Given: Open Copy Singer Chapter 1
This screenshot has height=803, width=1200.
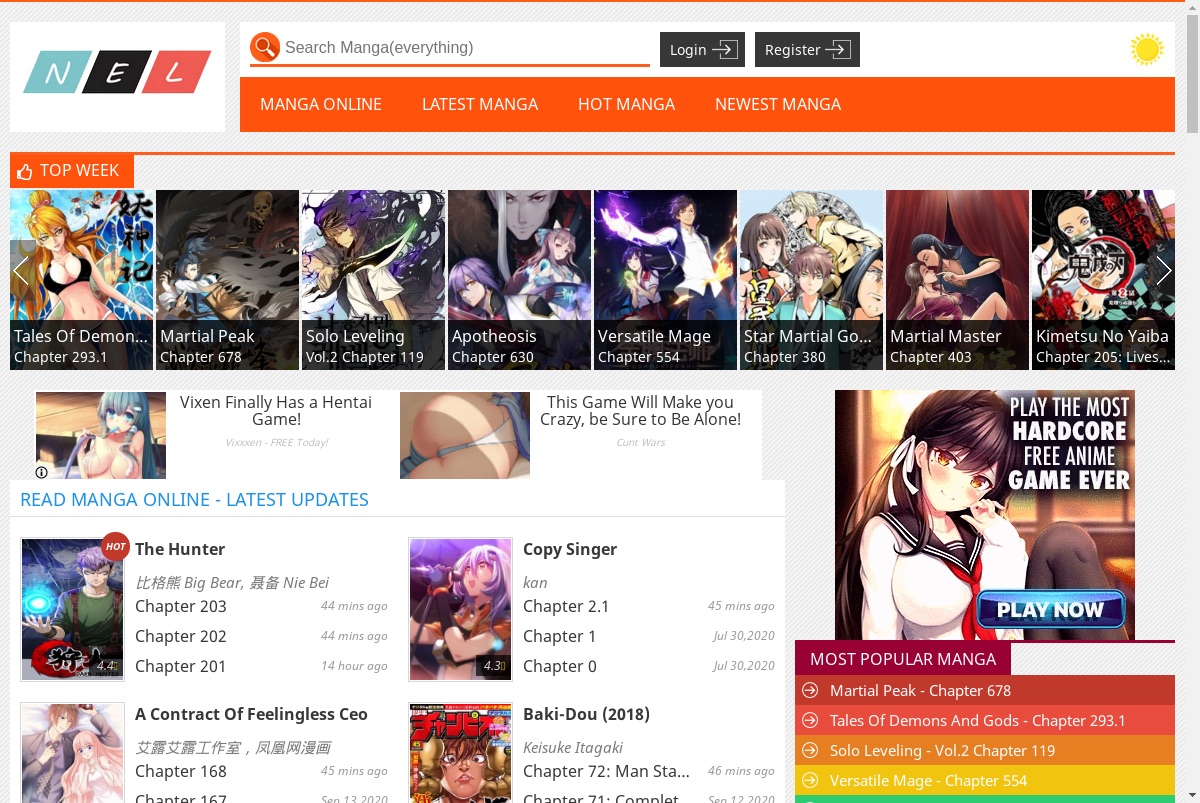Looking at the screenshot, I should point(560,636).
